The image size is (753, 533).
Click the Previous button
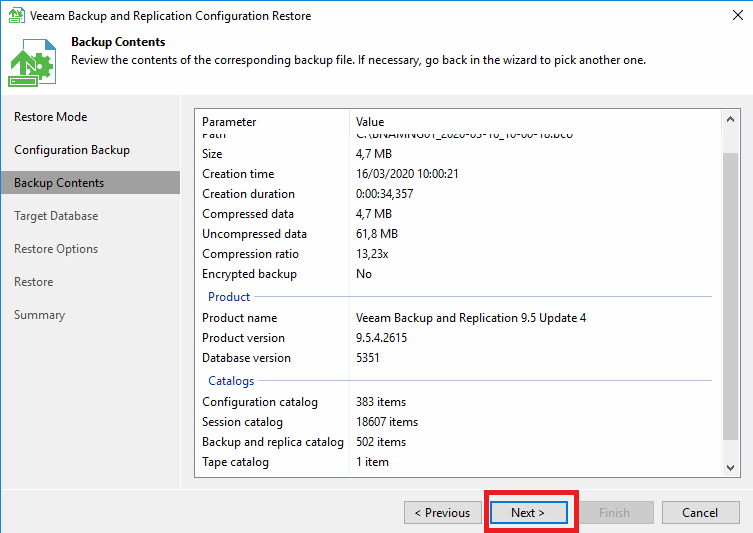pos(442,513)
